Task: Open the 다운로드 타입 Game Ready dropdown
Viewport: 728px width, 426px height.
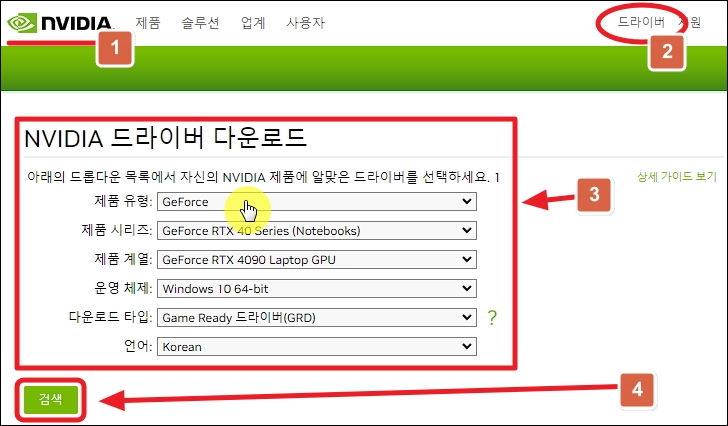Action: 317,317
